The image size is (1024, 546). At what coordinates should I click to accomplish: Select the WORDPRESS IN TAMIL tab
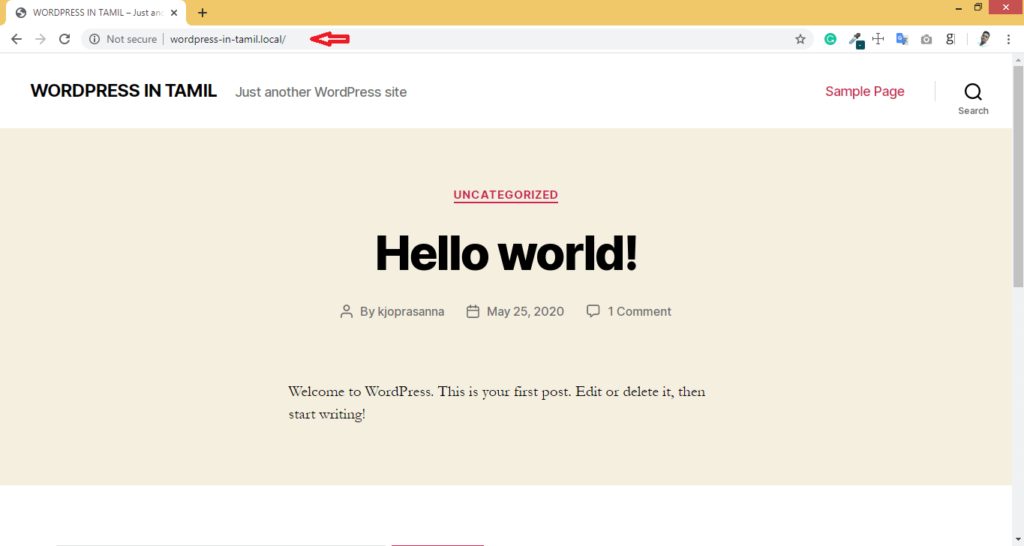coord(96,13)
